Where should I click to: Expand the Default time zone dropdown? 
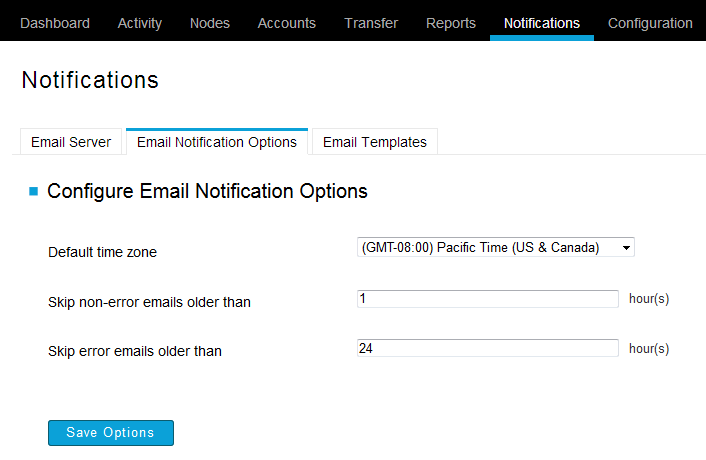pyautogui.click(x=496, y=247)
